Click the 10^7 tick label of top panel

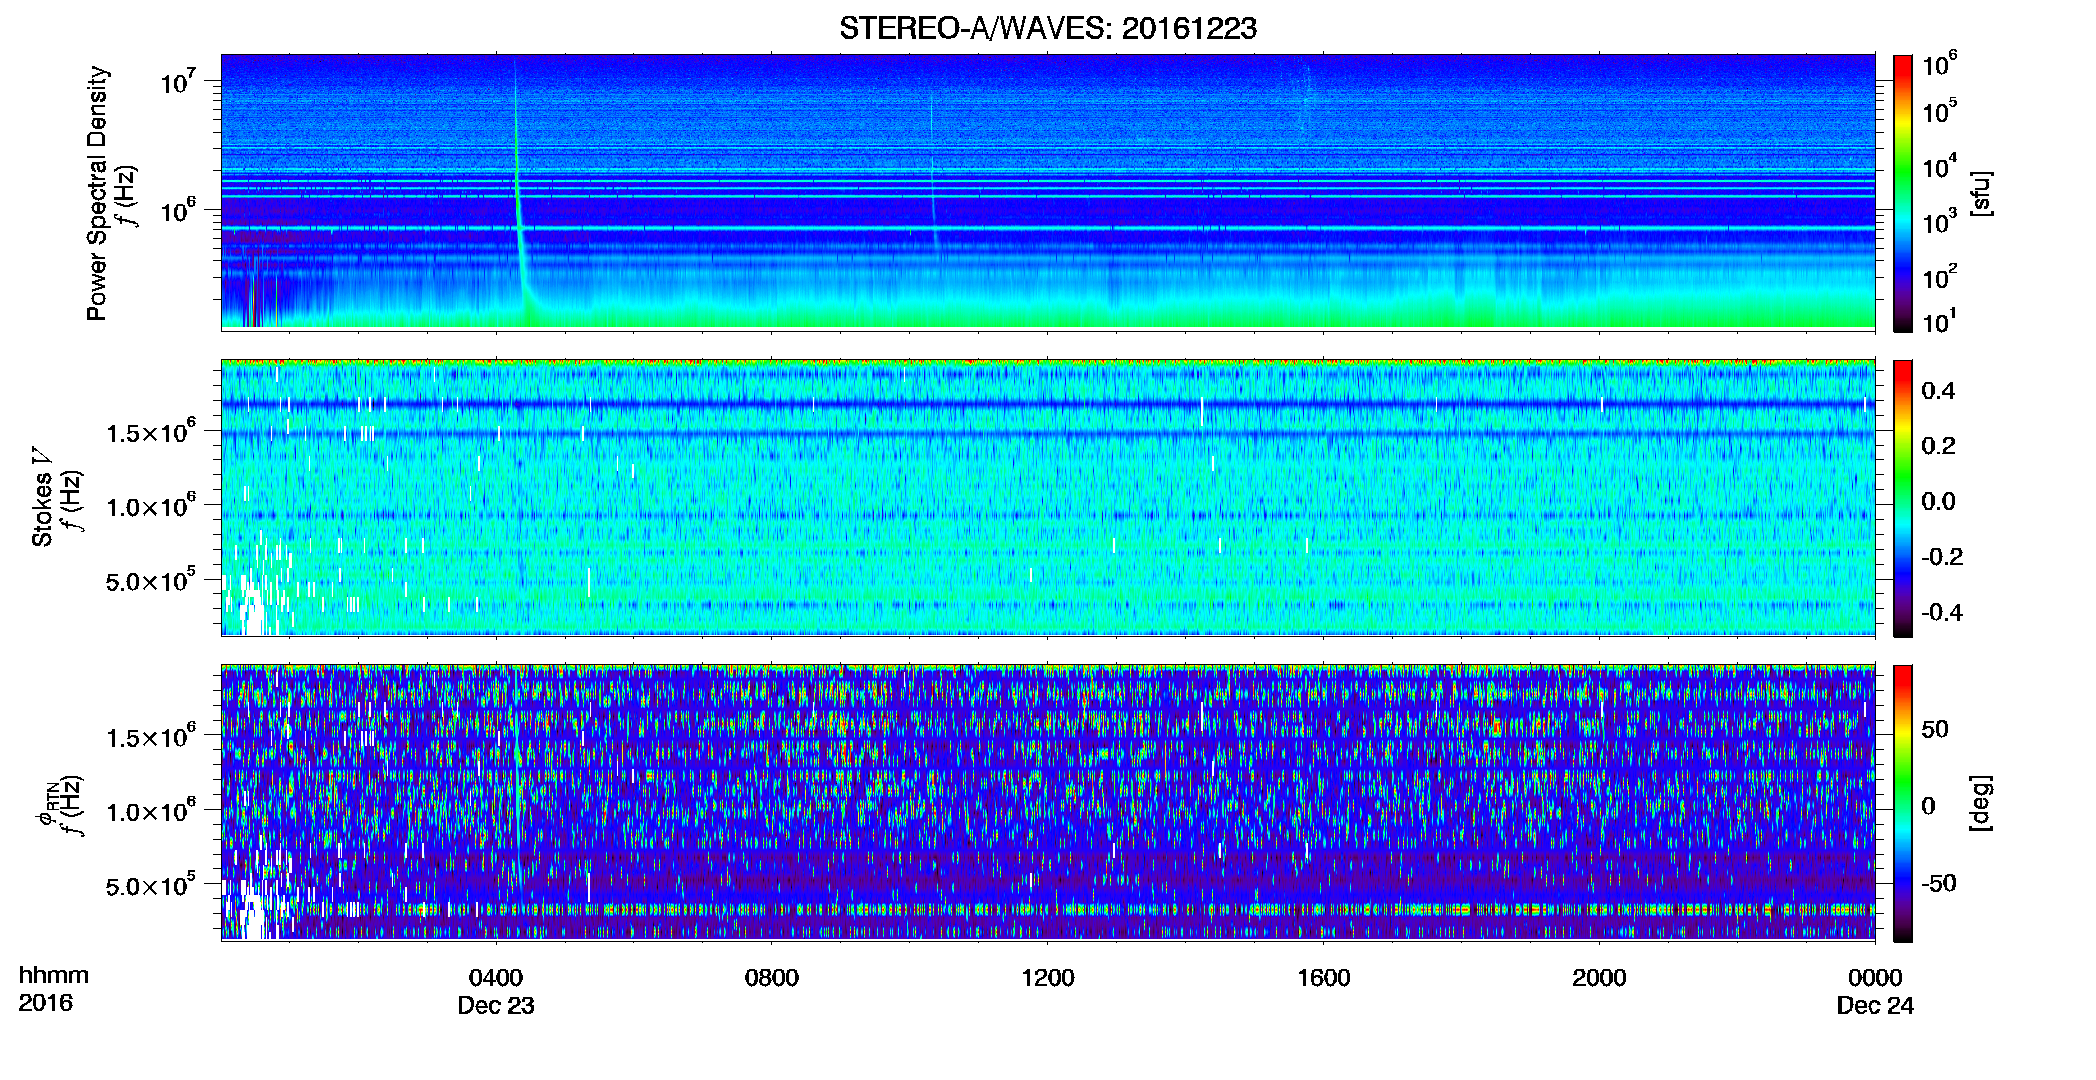[x=178, y=81]
